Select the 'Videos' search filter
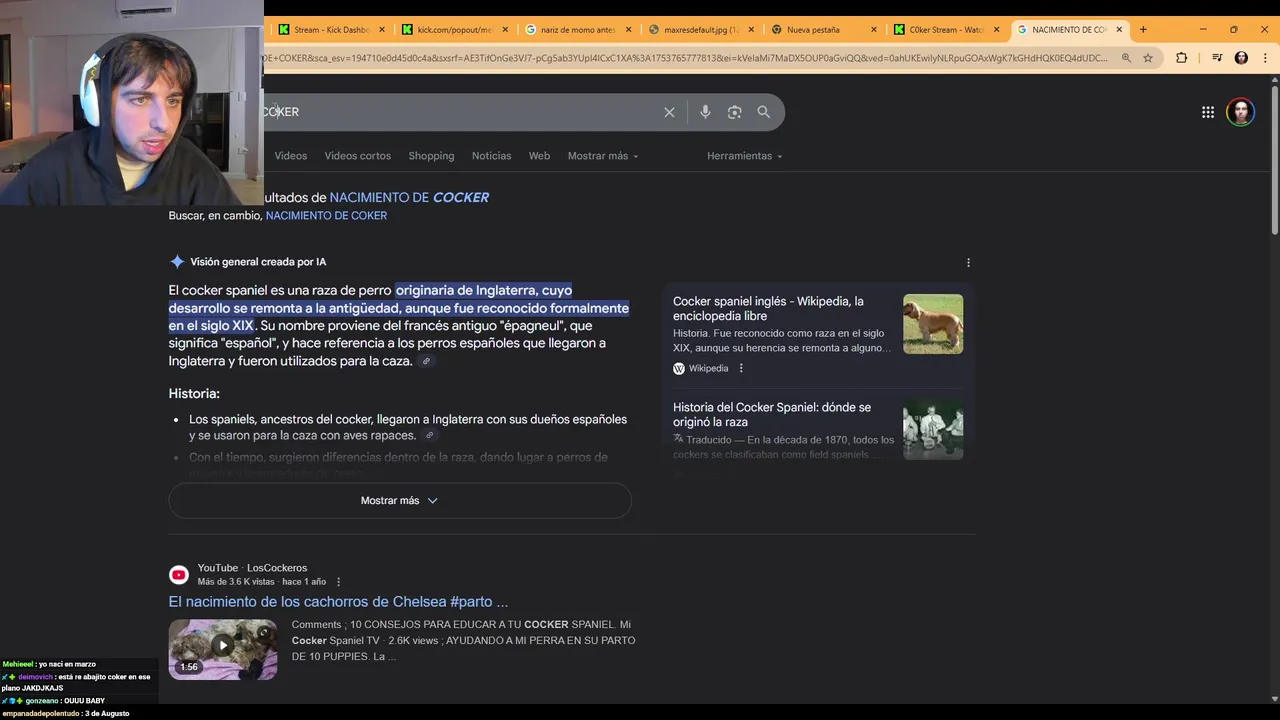 pos(291,156)
